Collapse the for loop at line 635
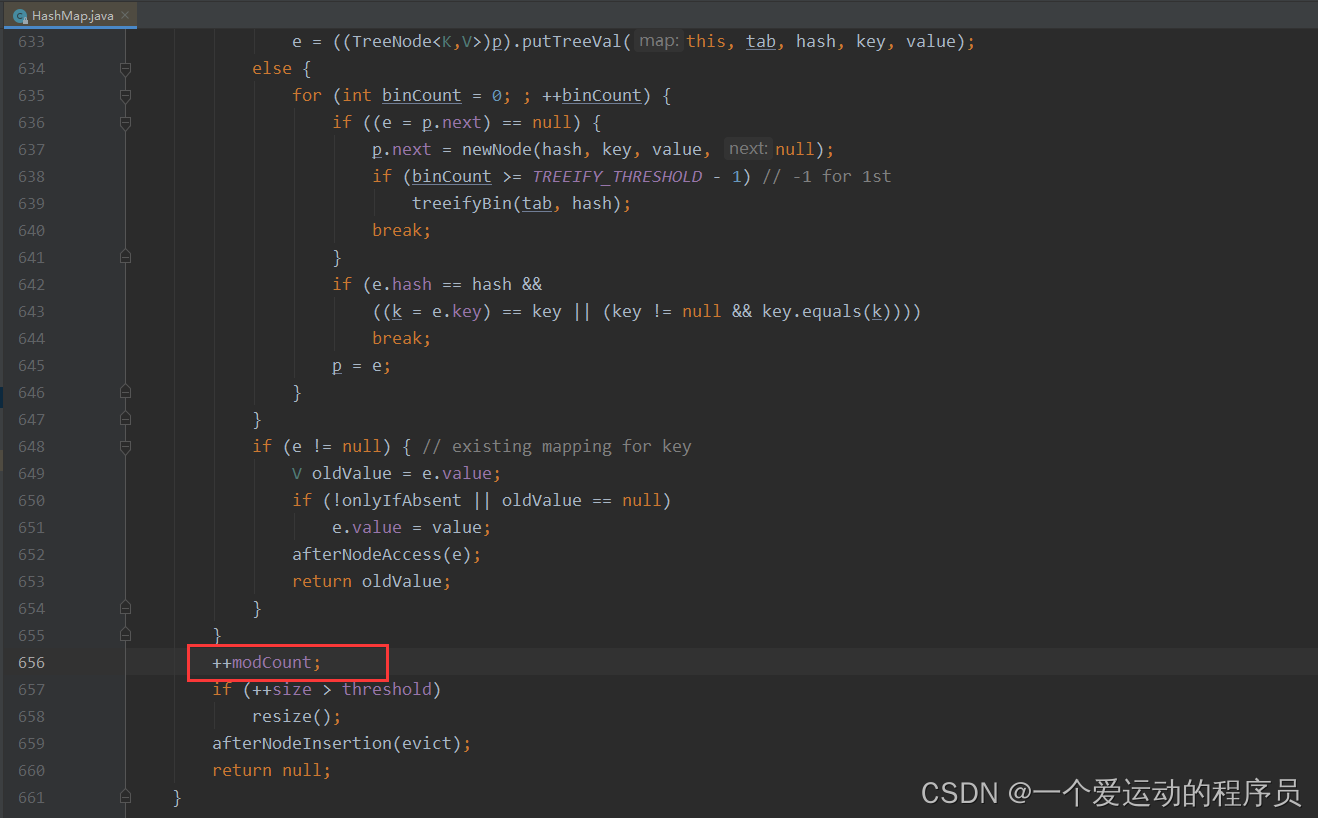 pos(125,95)
